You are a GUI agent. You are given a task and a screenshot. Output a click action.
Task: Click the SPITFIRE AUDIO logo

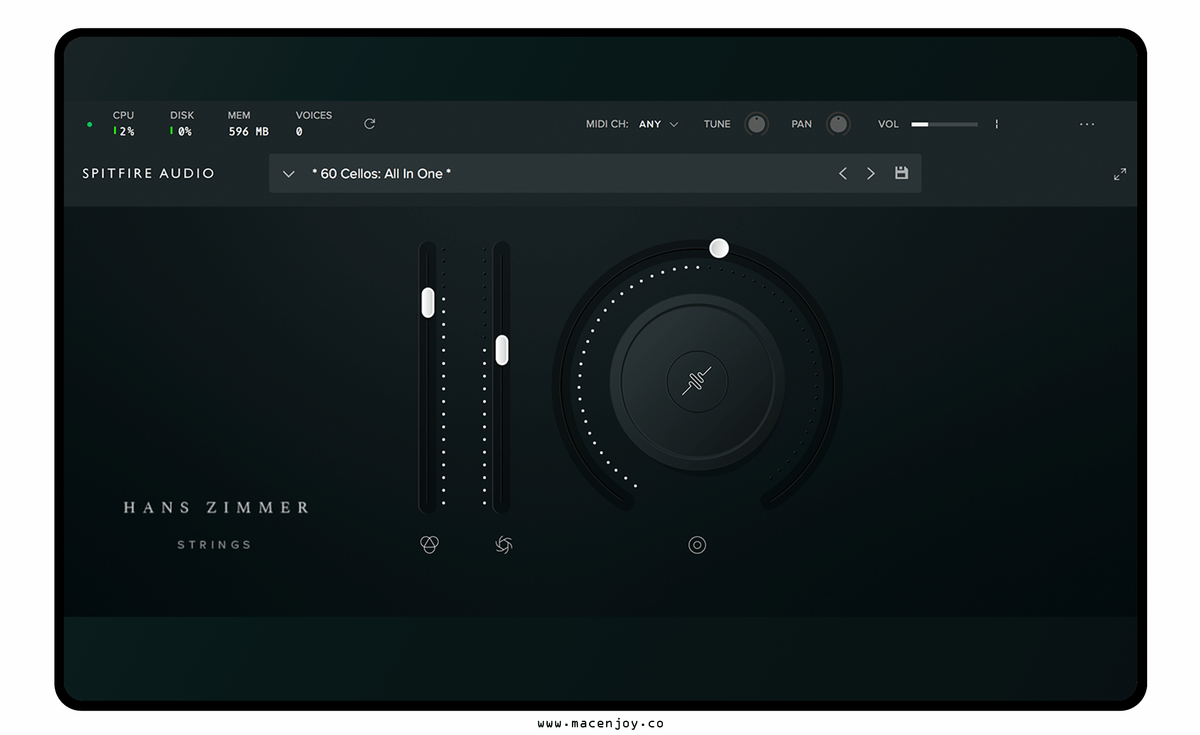click(x=149, y=173)
